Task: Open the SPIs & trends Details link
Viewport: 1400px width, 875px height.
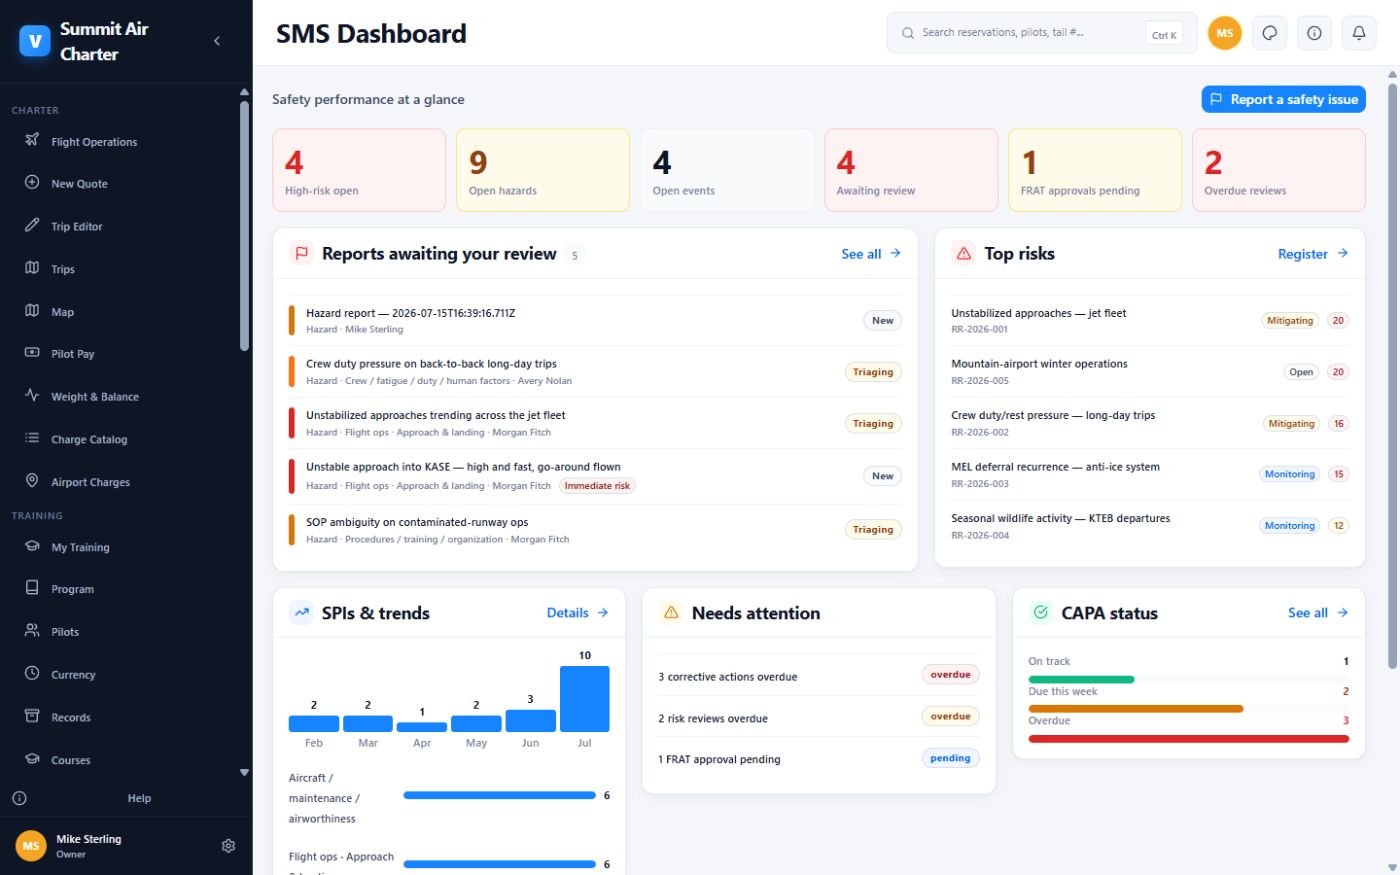Action: click(577, 613)
